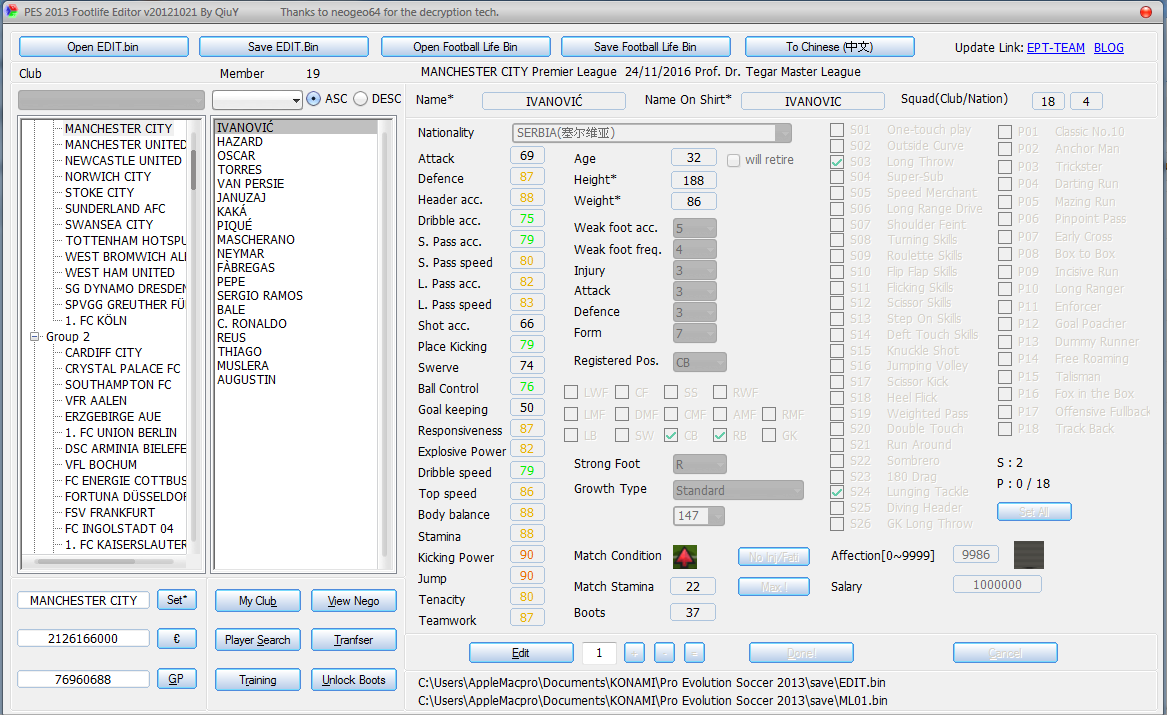
Task: Click the Unlock Boots button
Action: 354,679
